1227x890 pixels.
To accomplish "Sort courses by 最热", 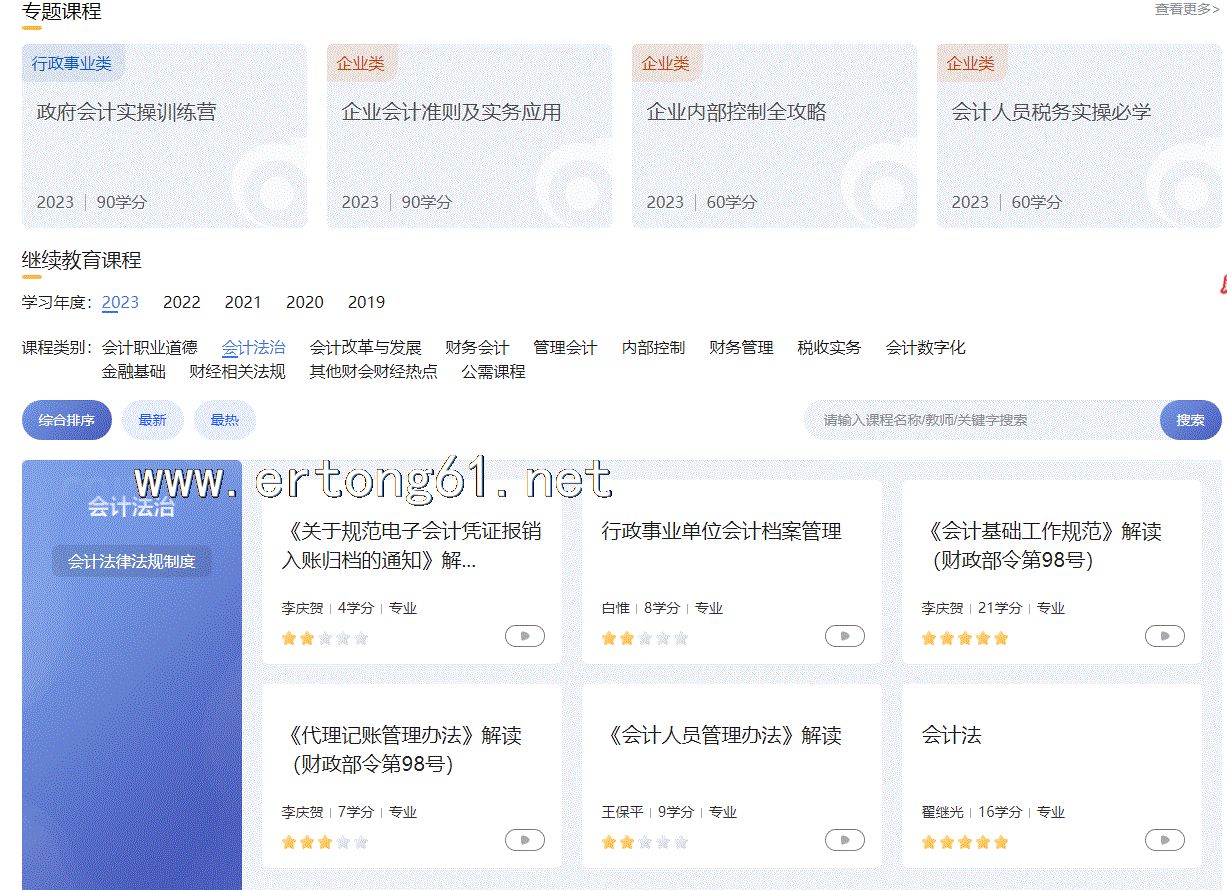I will [x=225, y=420].
